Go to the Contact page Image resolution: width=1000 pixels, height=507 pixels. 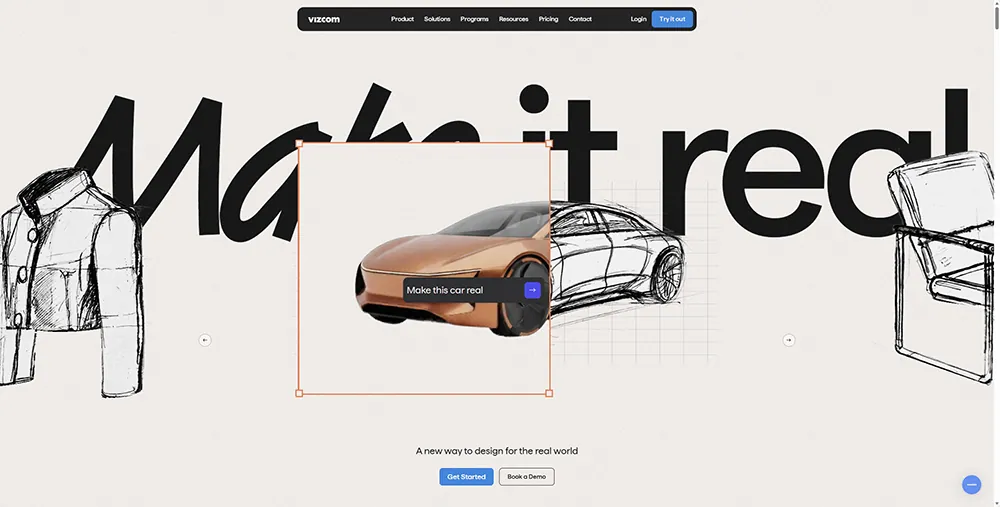coord(580,19)
